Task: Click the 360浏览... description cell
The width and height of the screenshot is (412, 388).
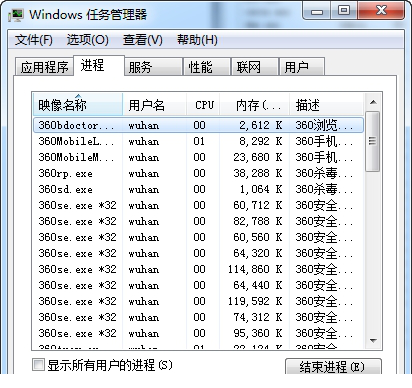Action: pyautogui.click(x=324, y=125)
